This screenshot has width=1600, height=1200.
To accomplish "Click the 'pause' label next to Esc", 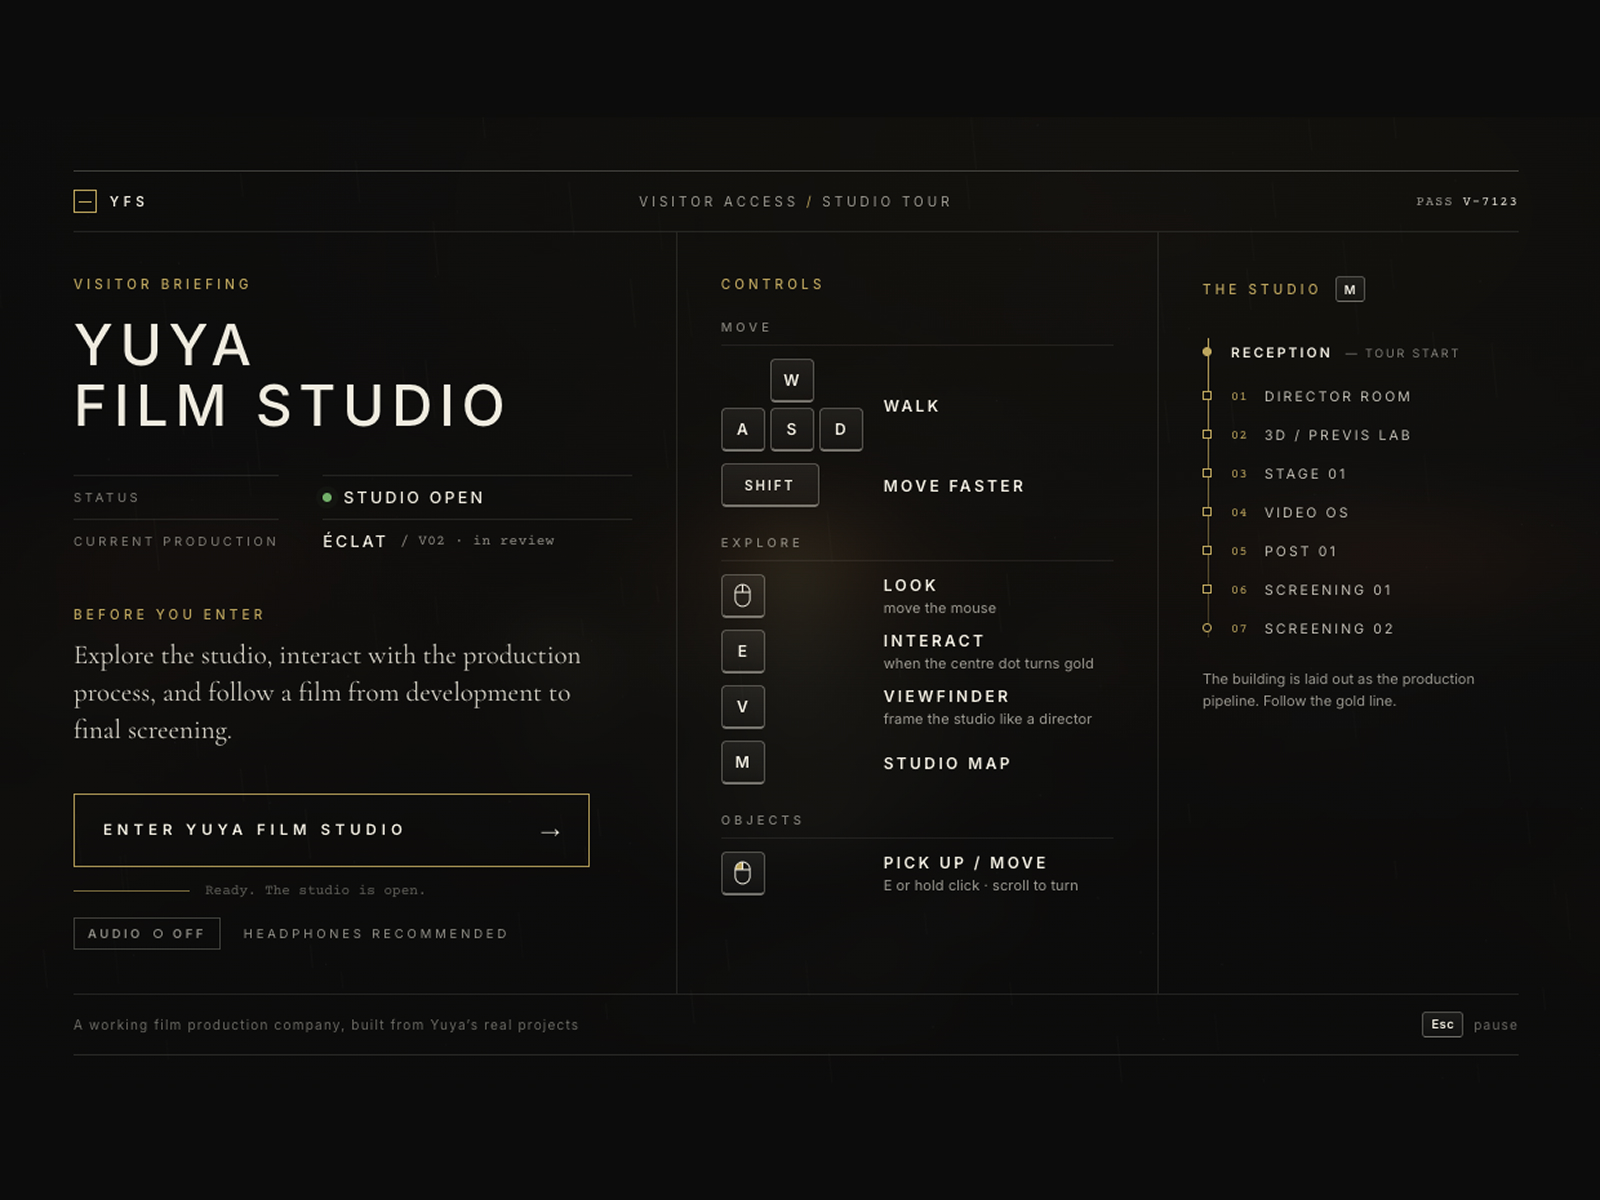I will (1495, 1025).
